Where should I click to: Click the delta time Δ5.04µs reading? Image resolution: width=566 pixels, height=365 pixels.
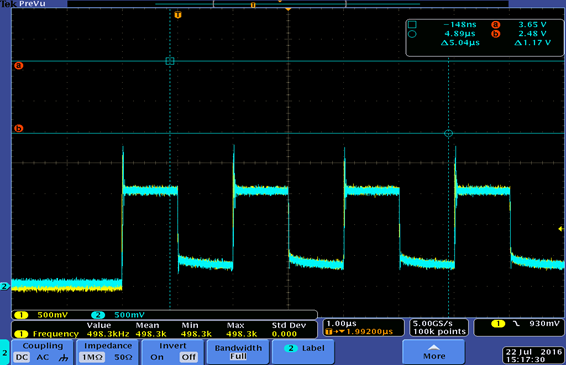coord(460,43)
